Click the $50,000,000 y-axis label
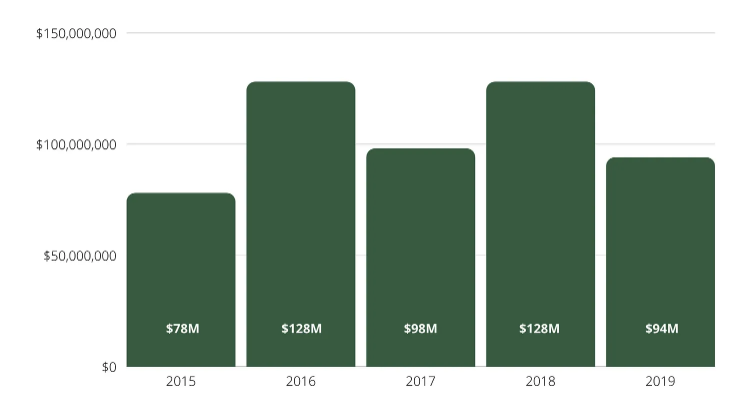Viewport: 742px width, 401px height. coord(80,256)
